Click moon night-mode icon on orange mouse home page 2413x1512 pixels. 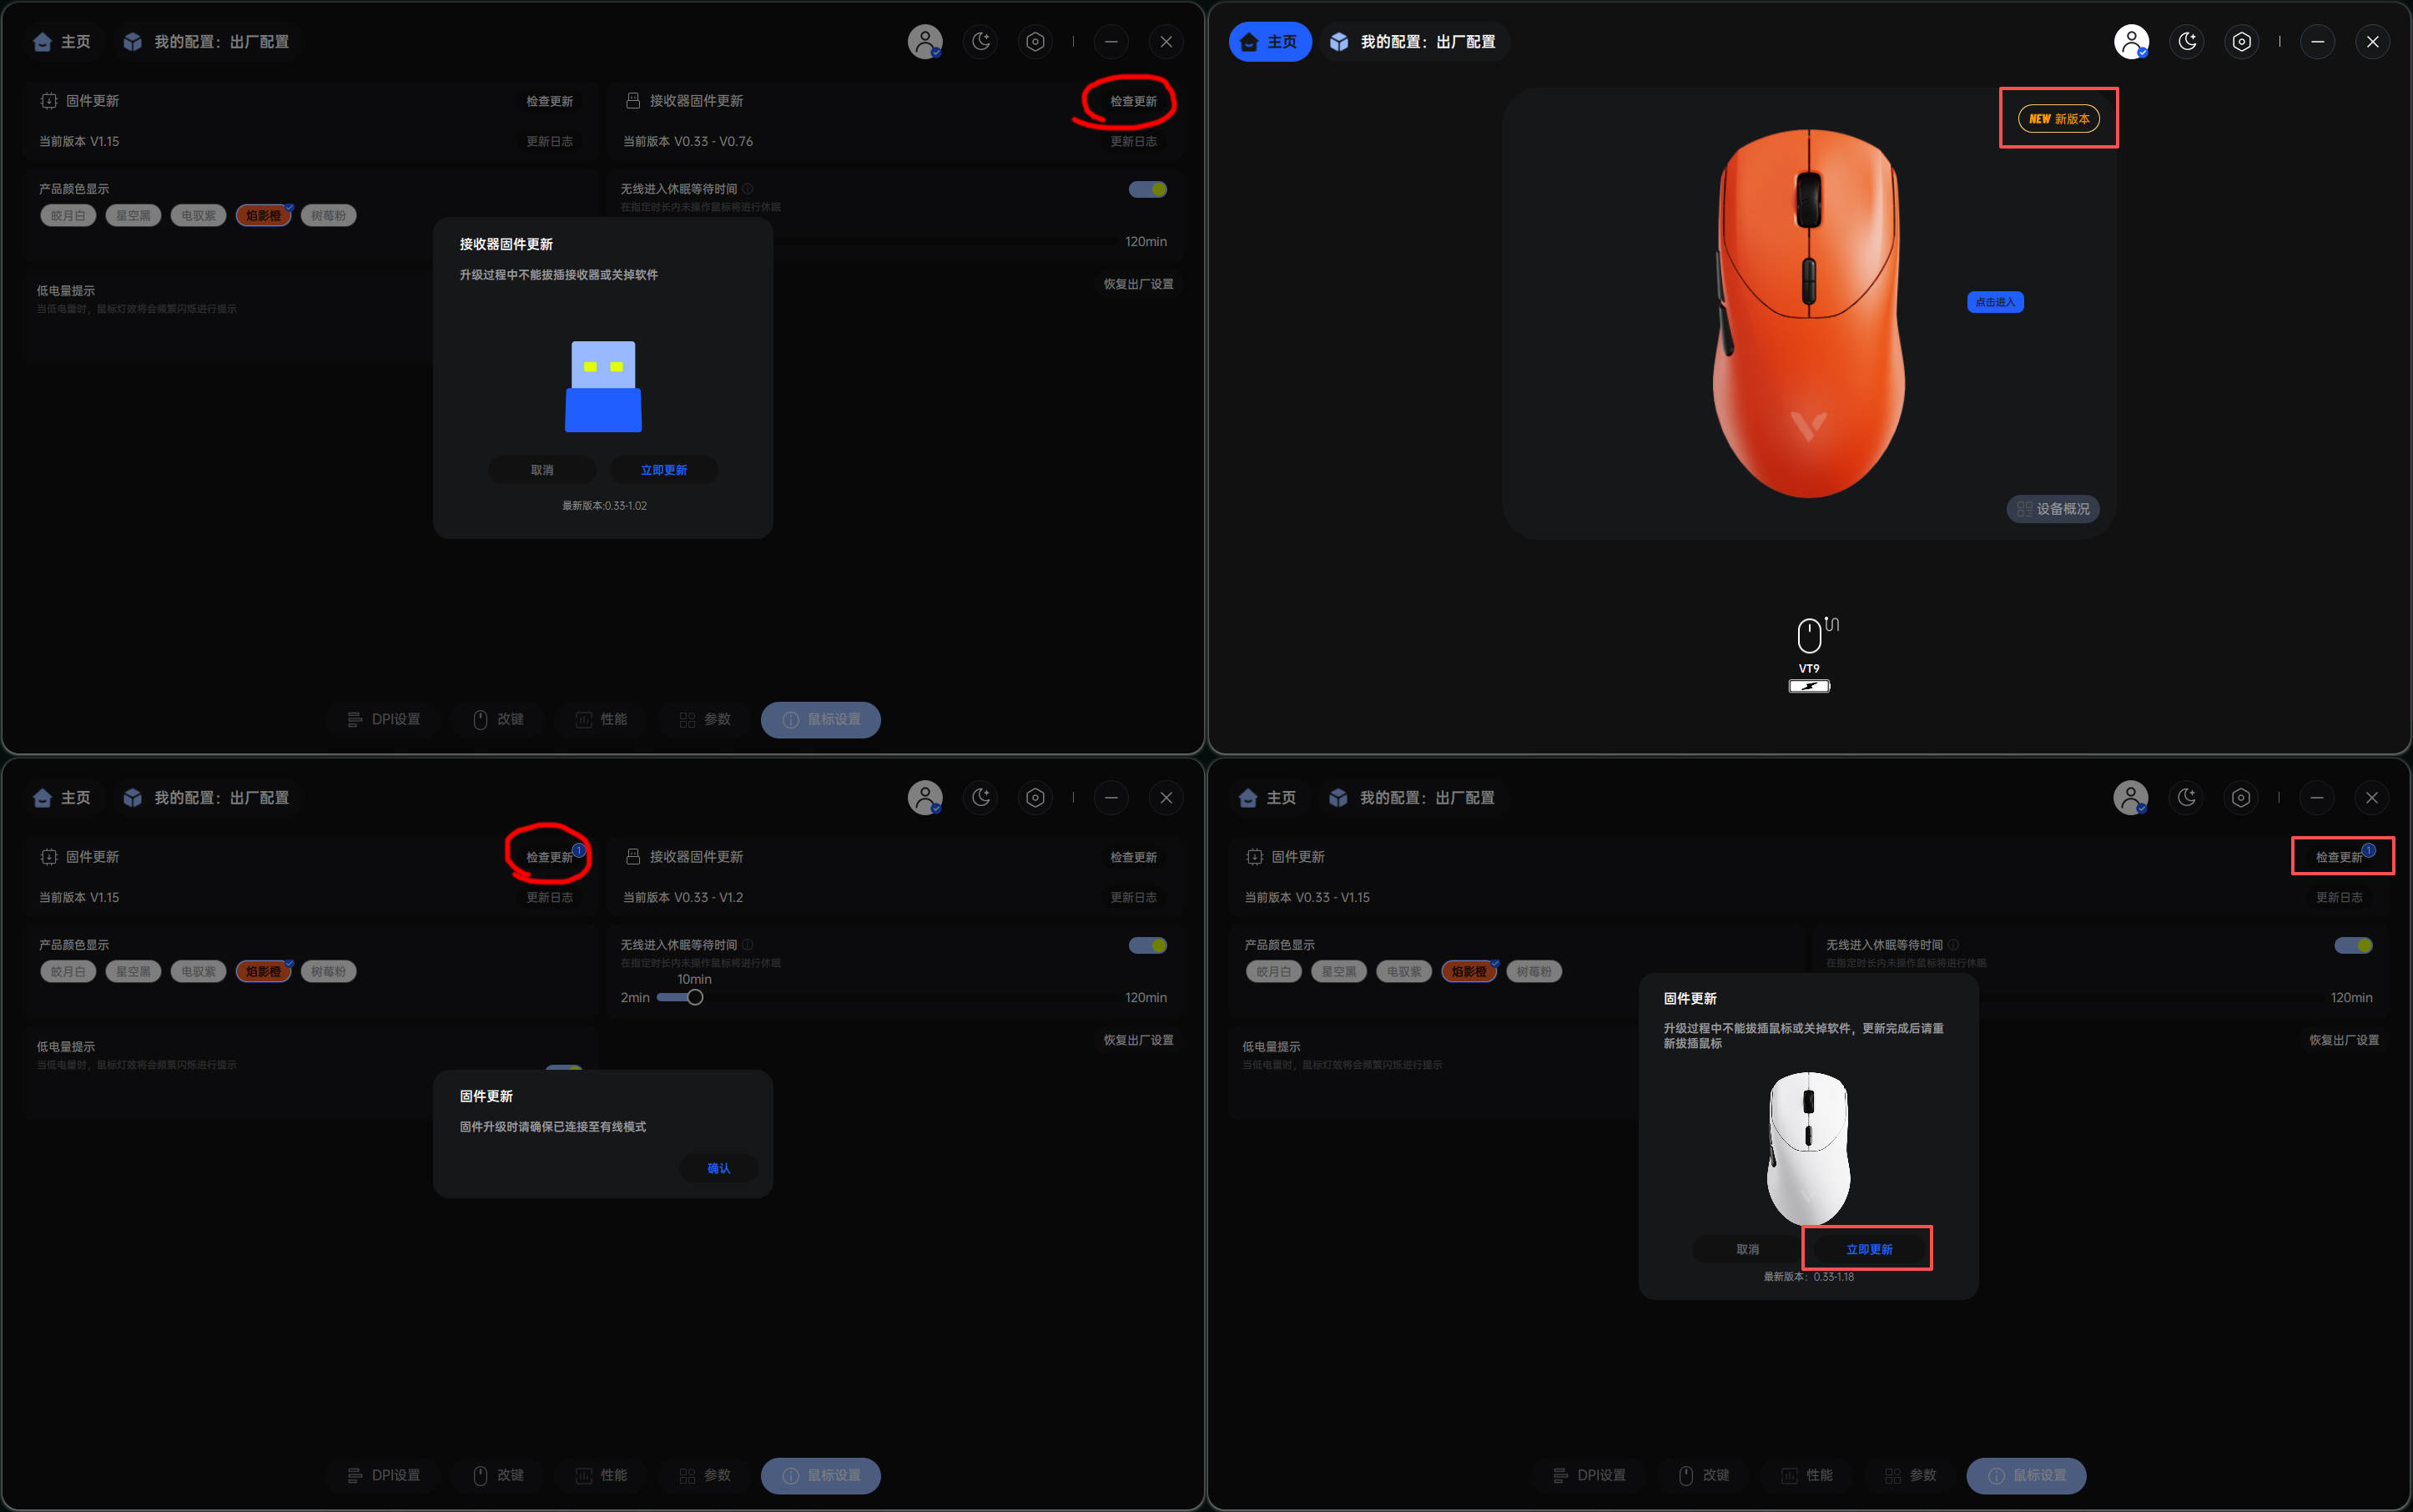[x=2187, y=42]
